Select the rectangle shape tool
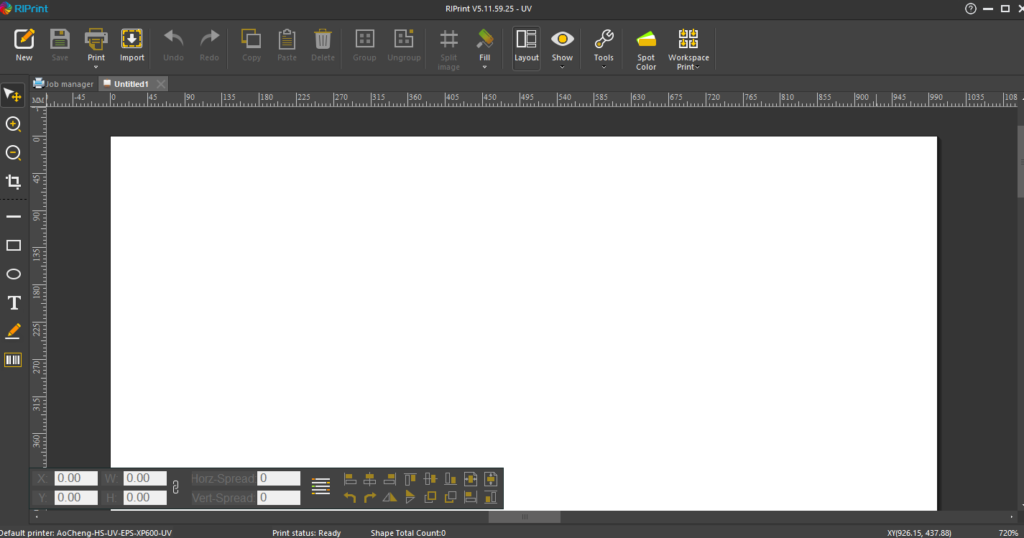The image size is (1024, 538). point(13,245)
